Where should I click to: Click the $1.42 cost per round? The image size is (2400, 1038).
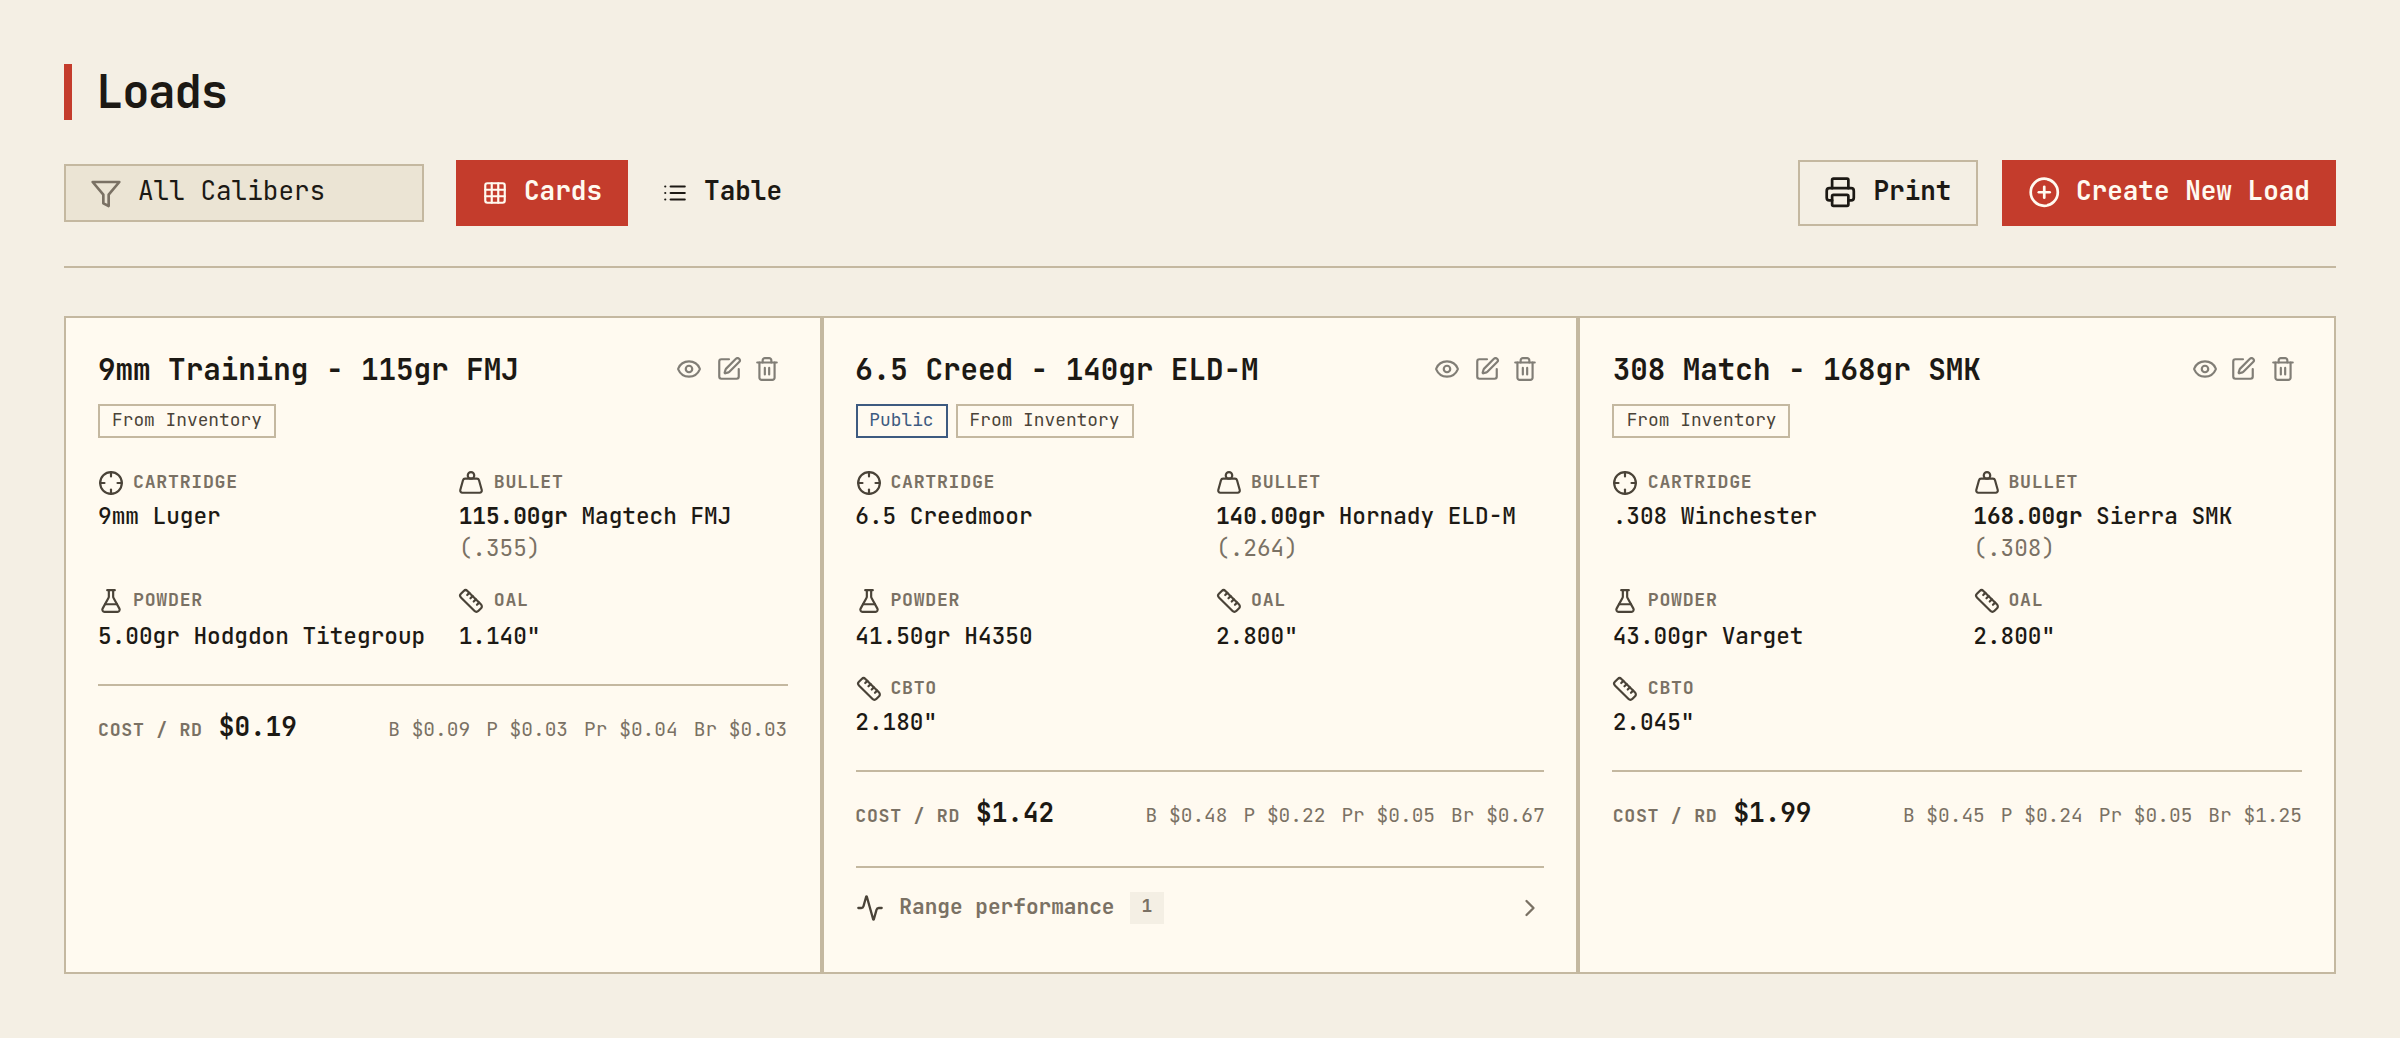1015,813
